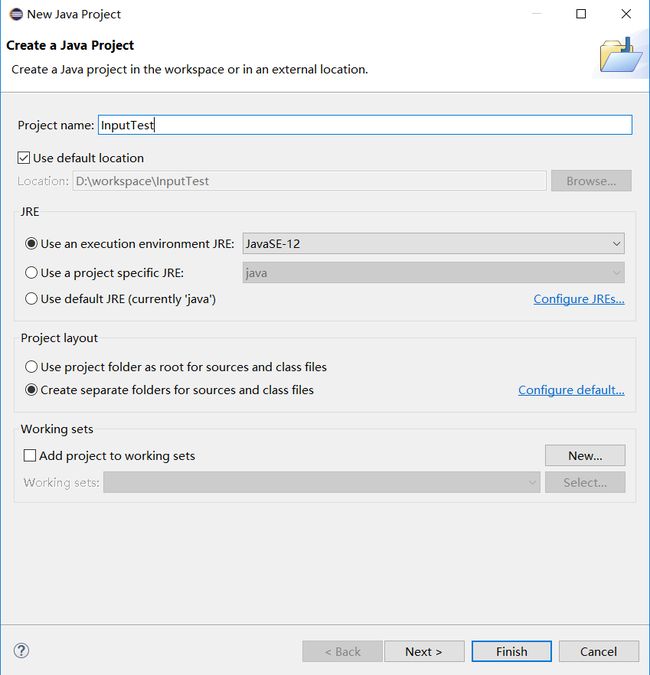Uncheck Use default location checkbox
Image resolution: width=650 pixels, height=675 pixels.
click(x=25, y=158)
